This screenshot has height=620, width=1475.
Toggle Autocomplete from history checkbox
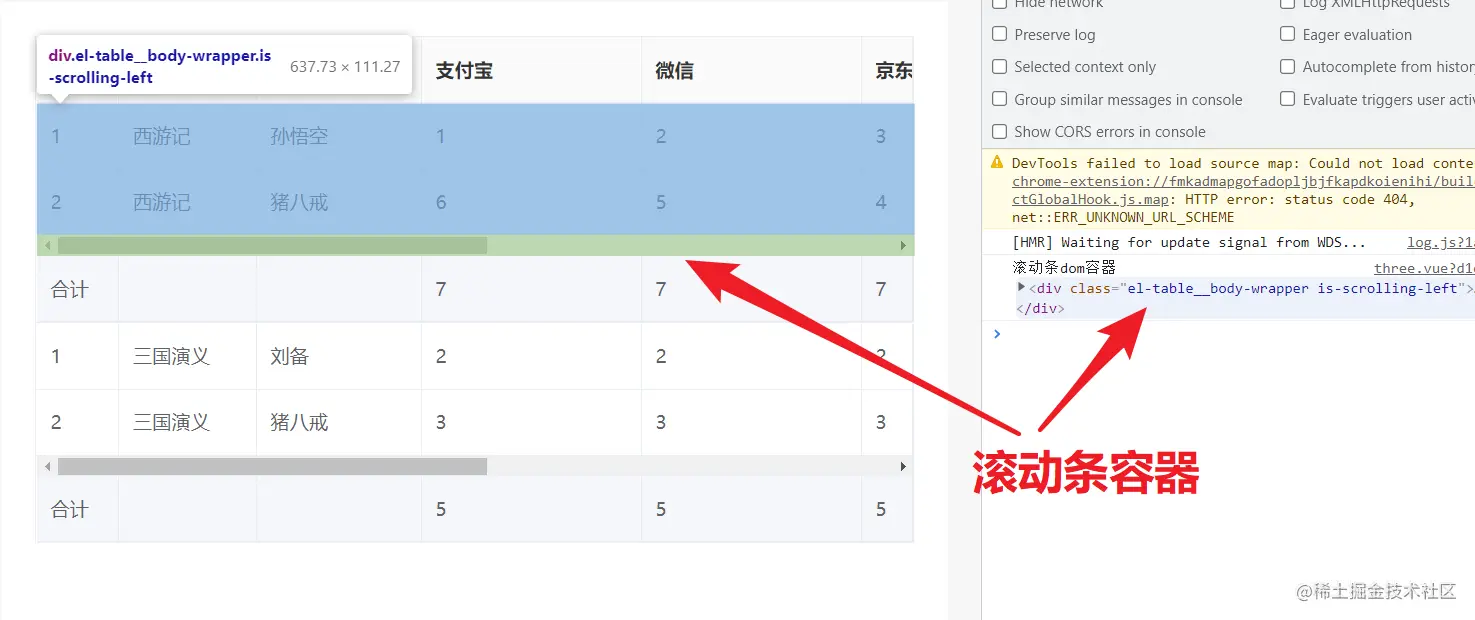(1288, 67)
